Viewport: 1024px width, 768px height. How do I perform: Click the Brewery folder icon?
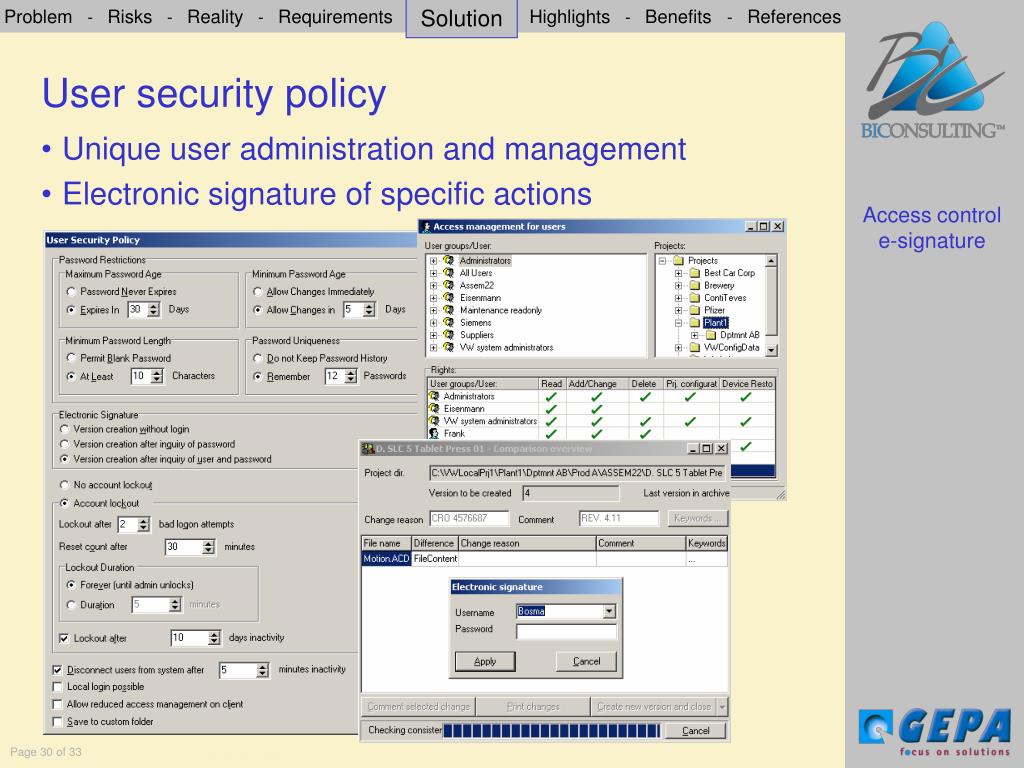click(x=695, y=285)
